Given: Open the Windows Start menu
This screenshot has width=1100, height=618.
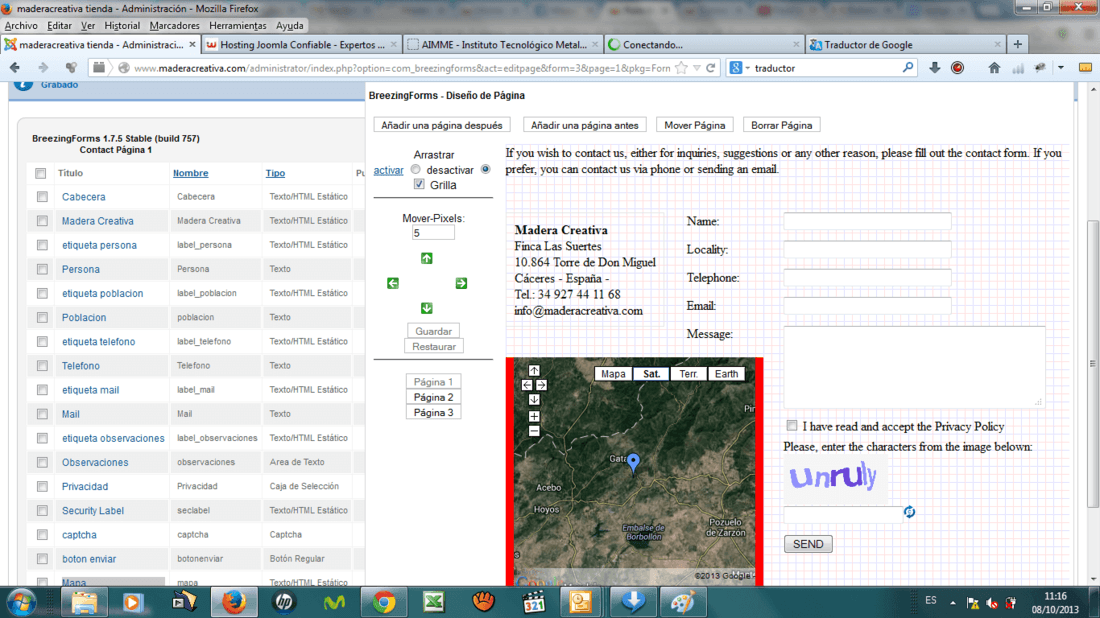Looking at the screenshot, I should coord(21,602).
